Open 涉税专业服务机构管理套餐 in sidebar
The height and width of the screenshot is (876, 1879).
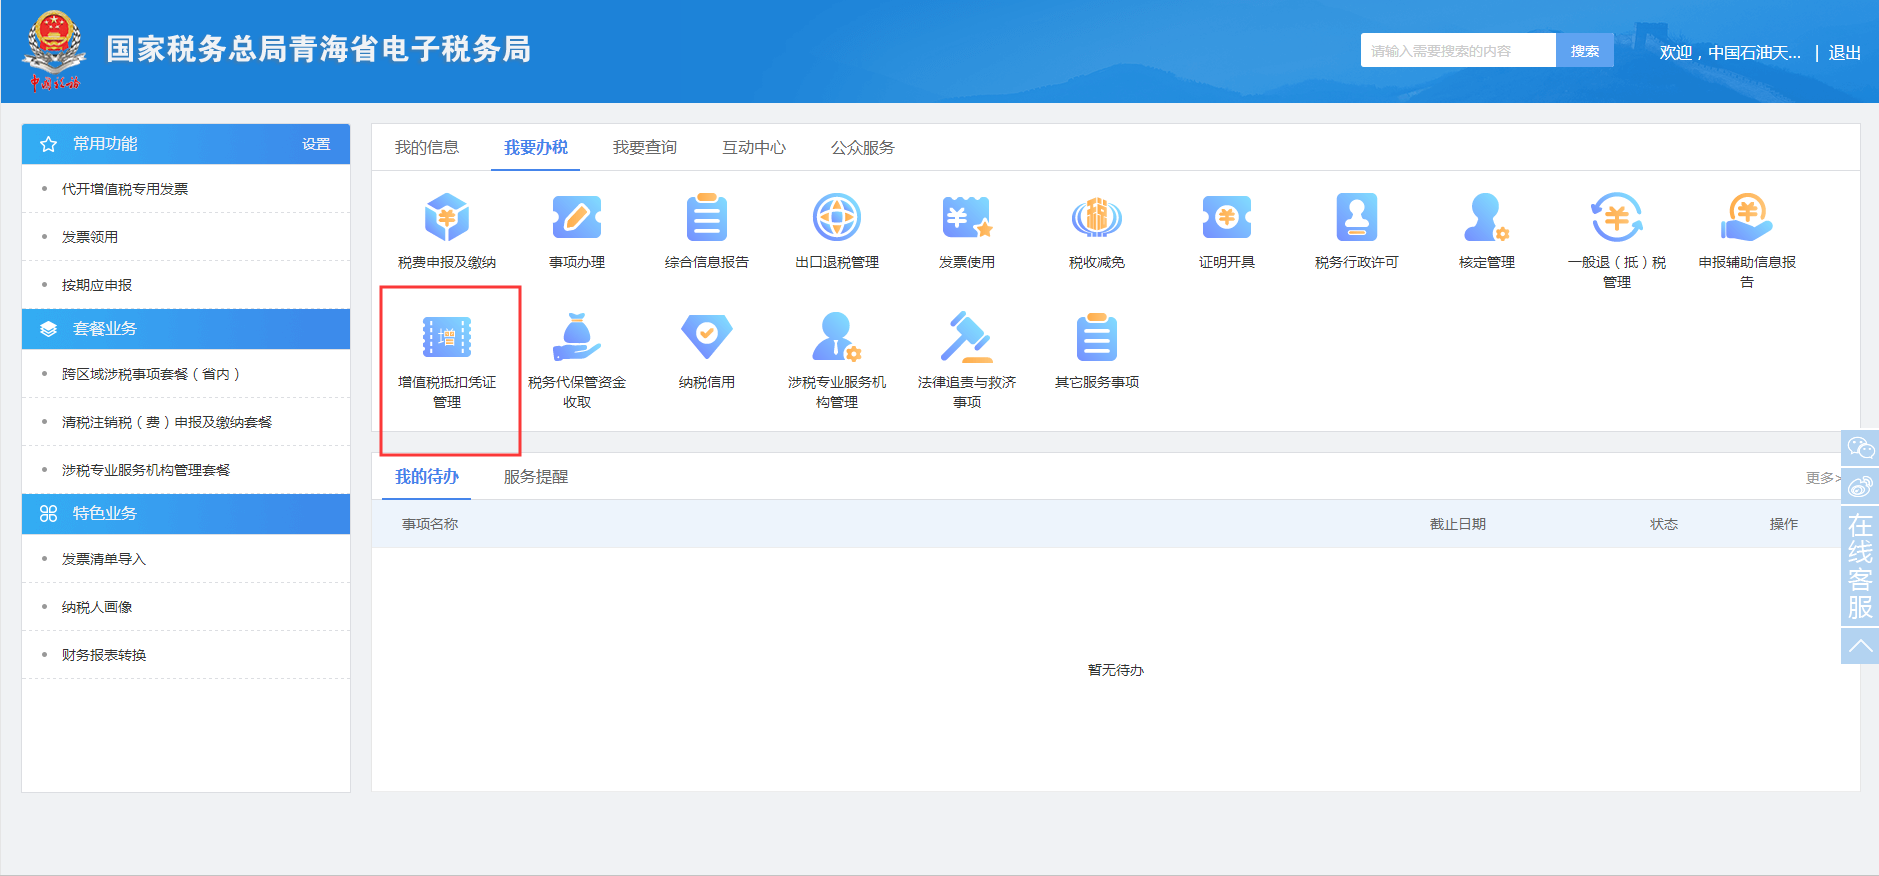[x=146, y=470]
